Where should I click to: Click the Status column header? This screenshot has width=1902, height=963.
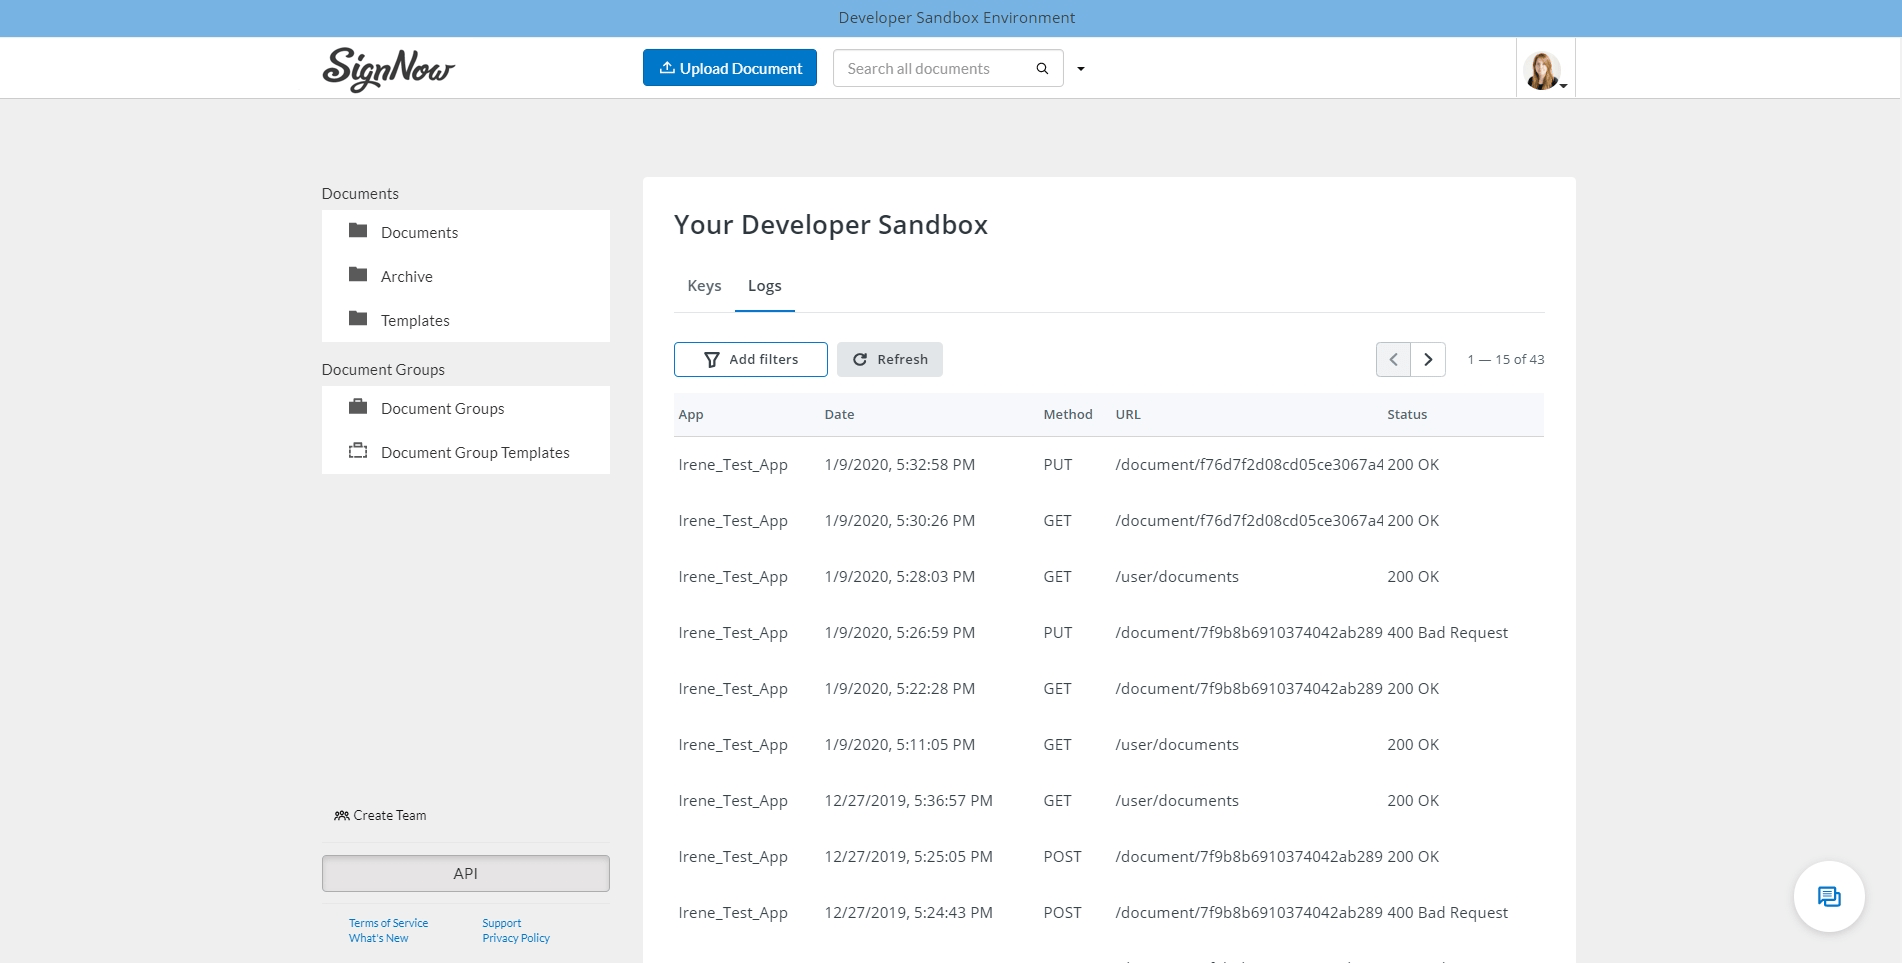point(1407,414)
